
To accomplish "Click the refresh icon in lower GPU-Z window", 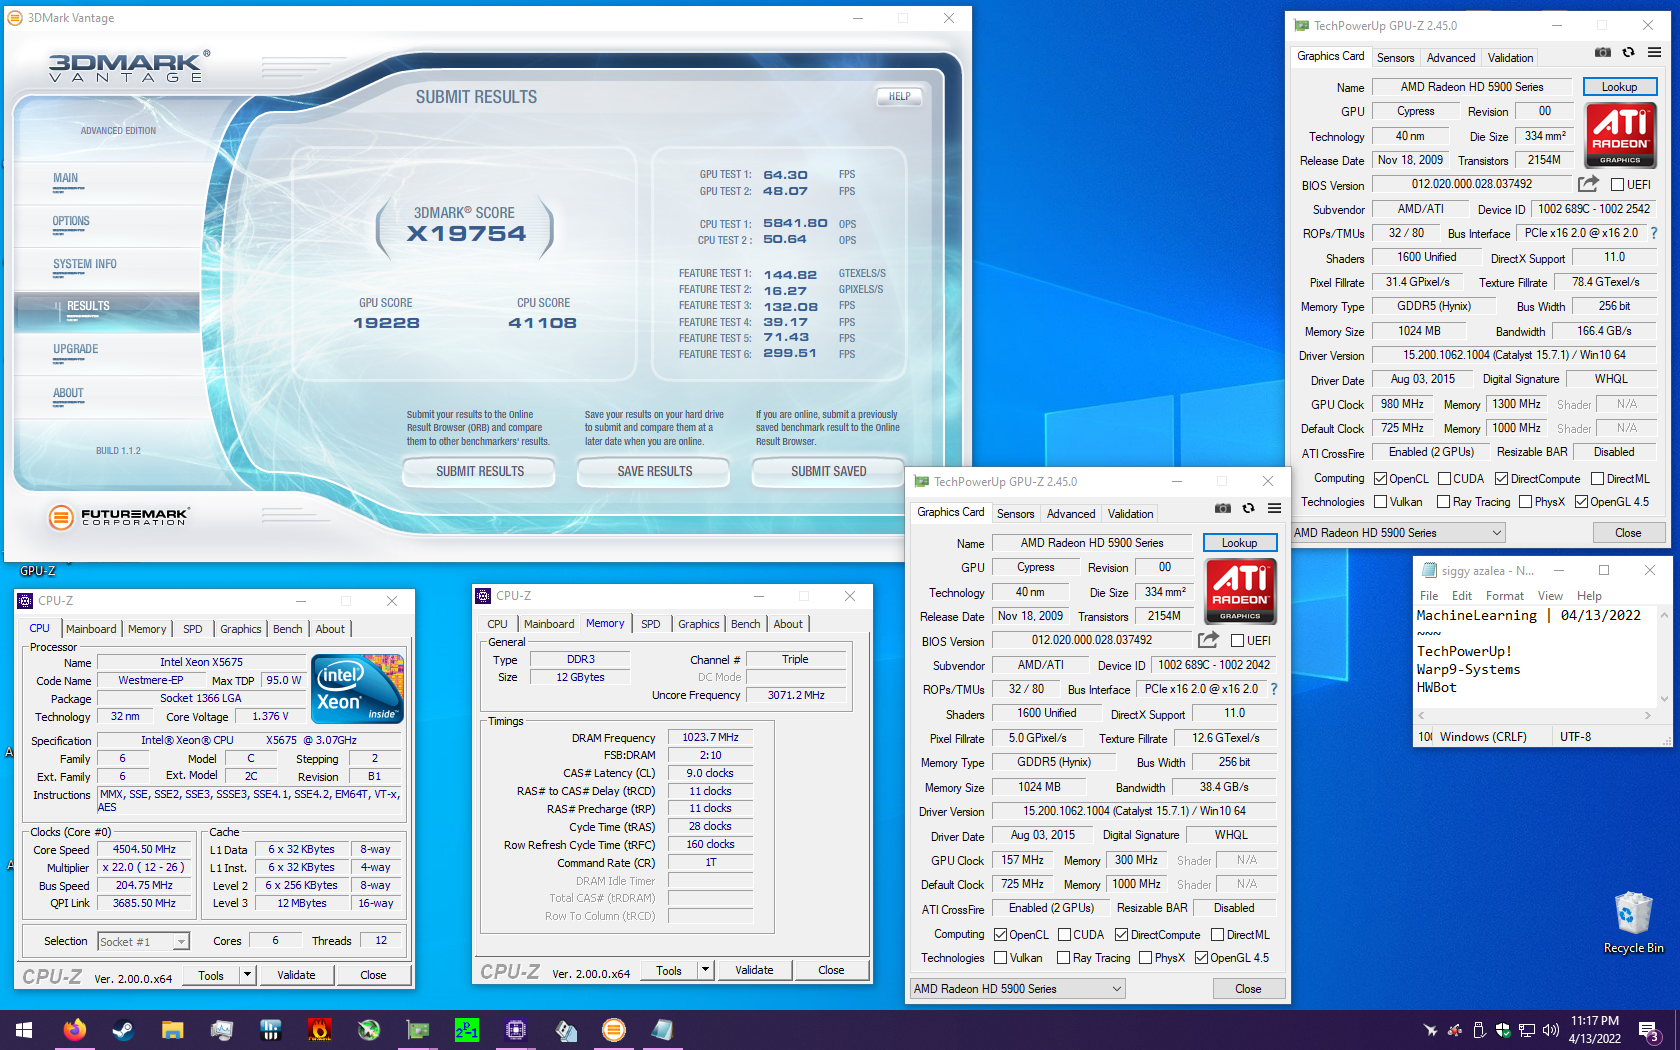I will 1248,508.
